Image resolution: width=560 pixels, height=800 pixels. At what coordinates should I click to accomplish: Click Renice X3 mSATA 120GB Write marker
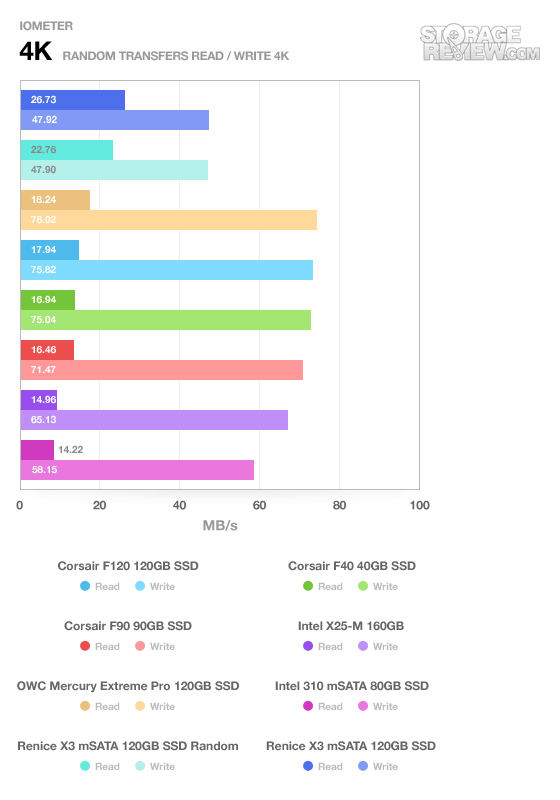pos(363,766)
